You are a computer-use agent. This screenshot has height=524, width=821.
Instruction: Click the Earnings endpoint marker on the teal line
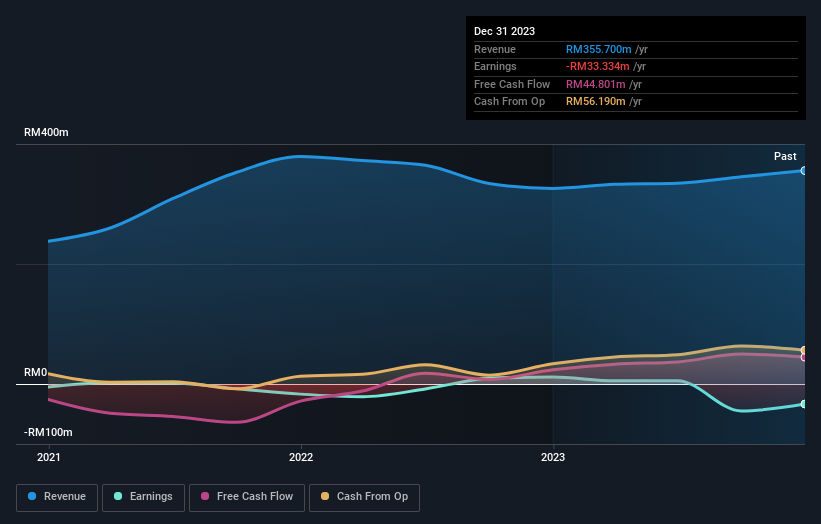point(803,404)
